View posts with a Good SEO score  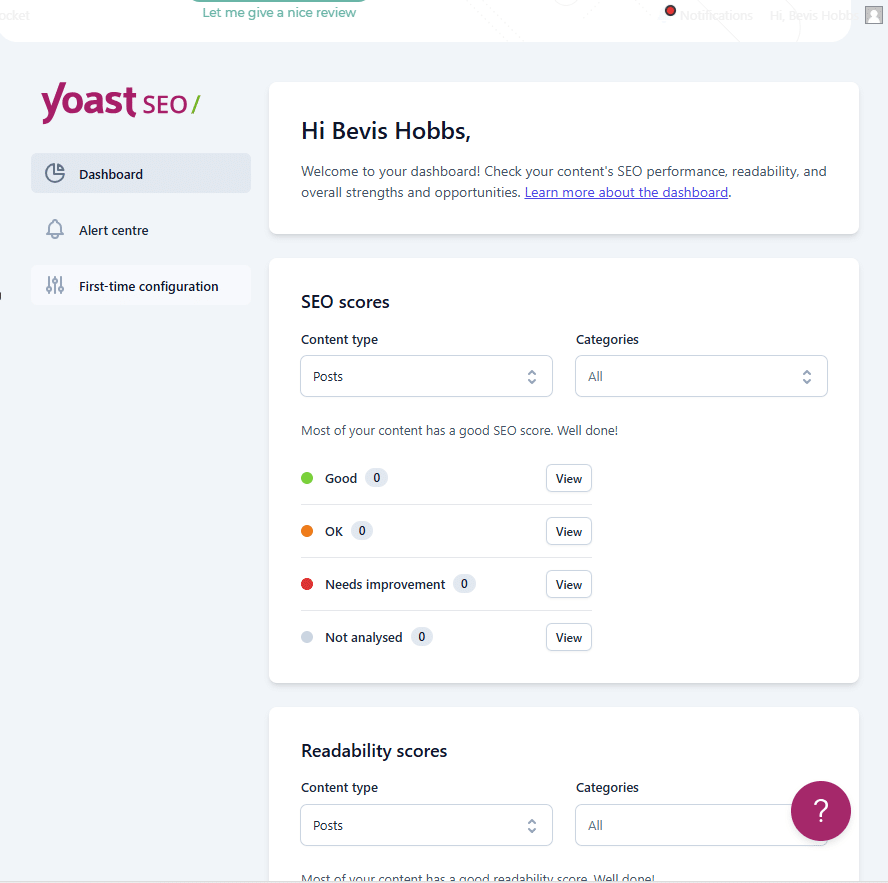(x=568, y=478)
